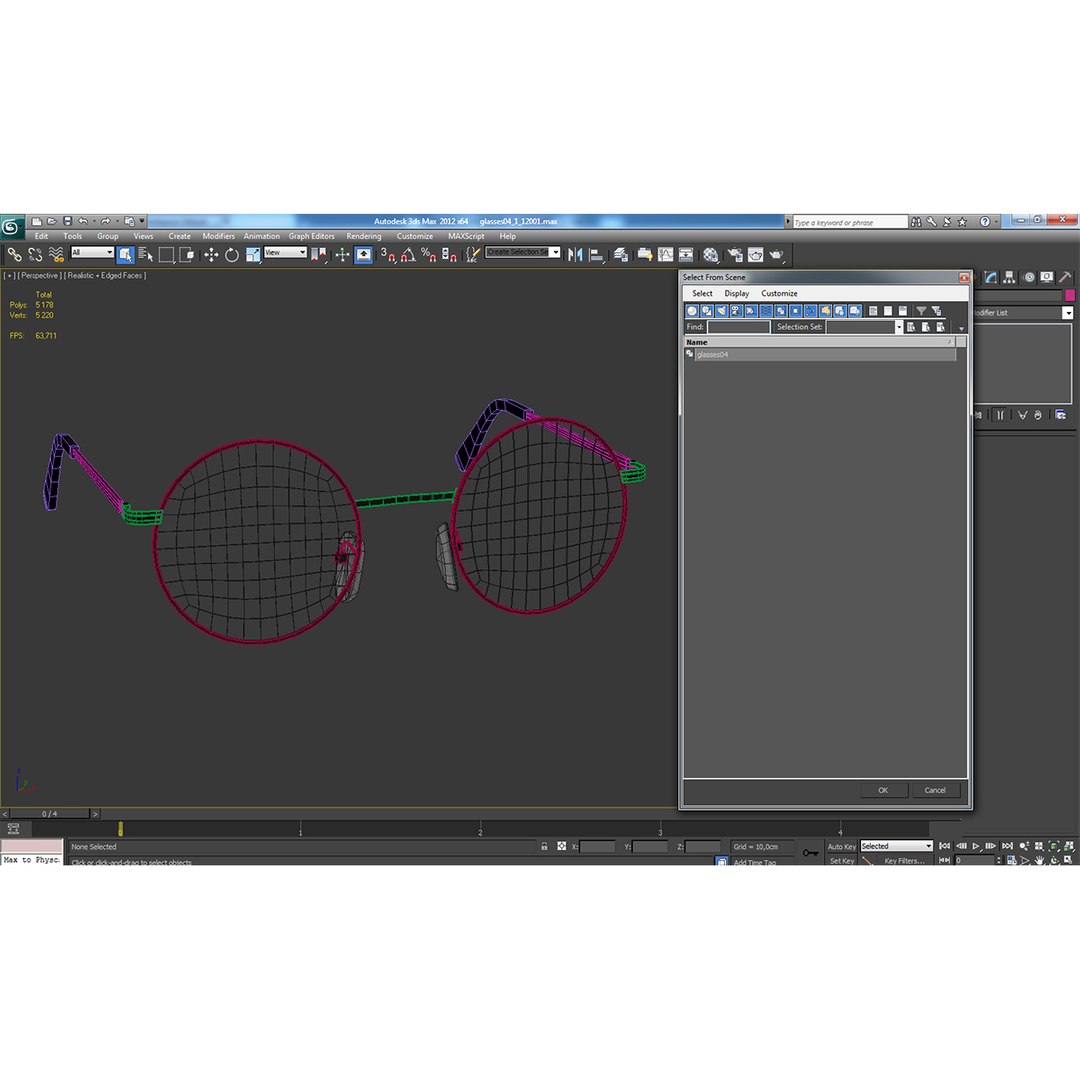Open the Create Selection Set dropdown
The height and width of the screenshot is (1080, 1080).
pyautogui.click(x=522, y=252)
